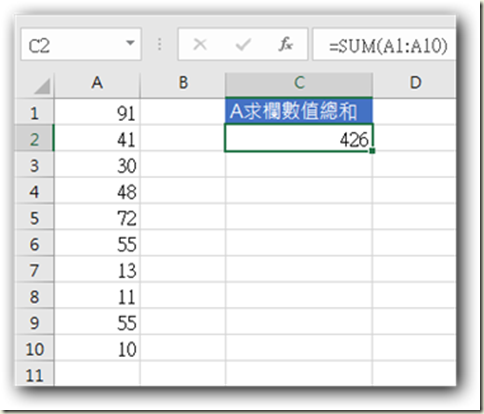Click the fill handle of cell C2

tap(372, 151)
